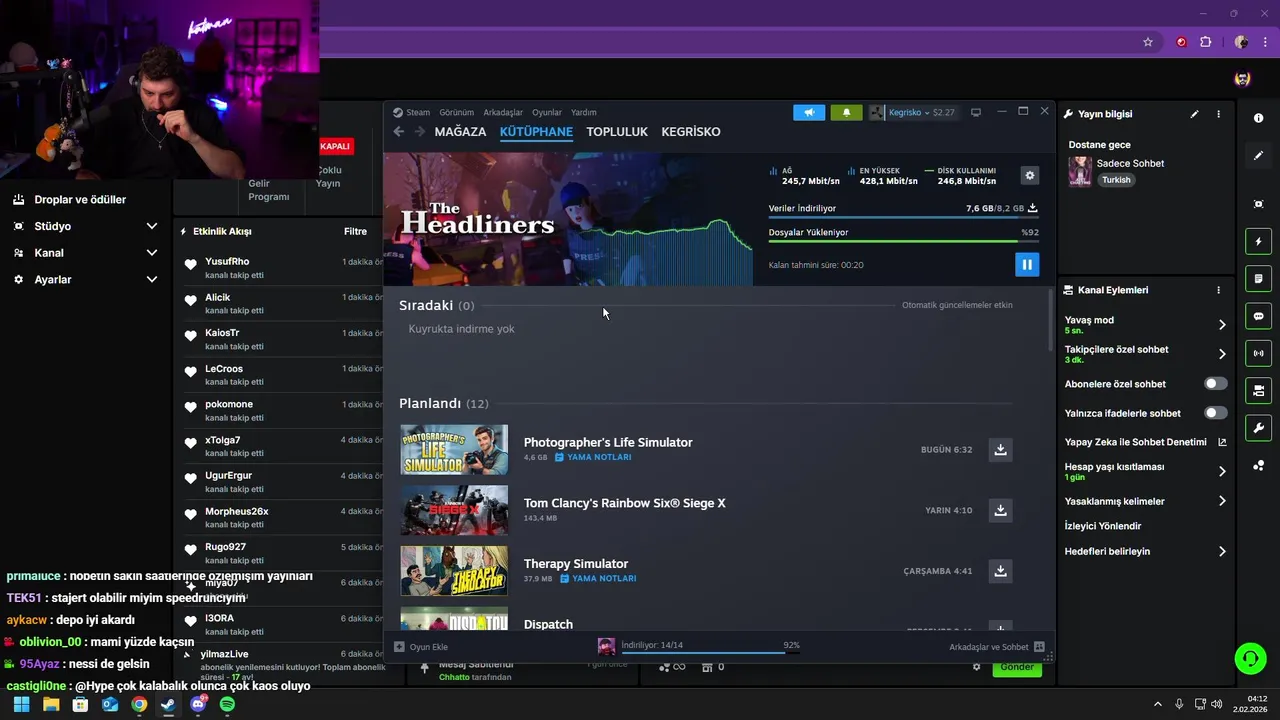Click Rainbow Six Siege X thumbnail

point(454,510)
